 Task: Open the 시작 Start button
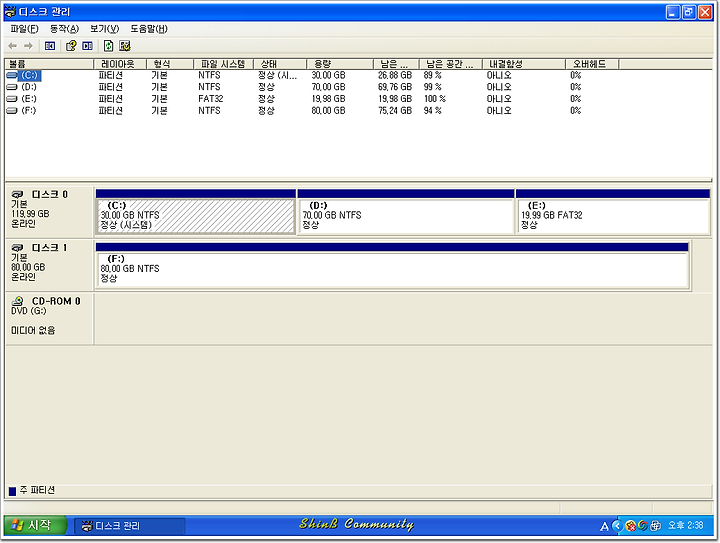(x=36, y=525)
